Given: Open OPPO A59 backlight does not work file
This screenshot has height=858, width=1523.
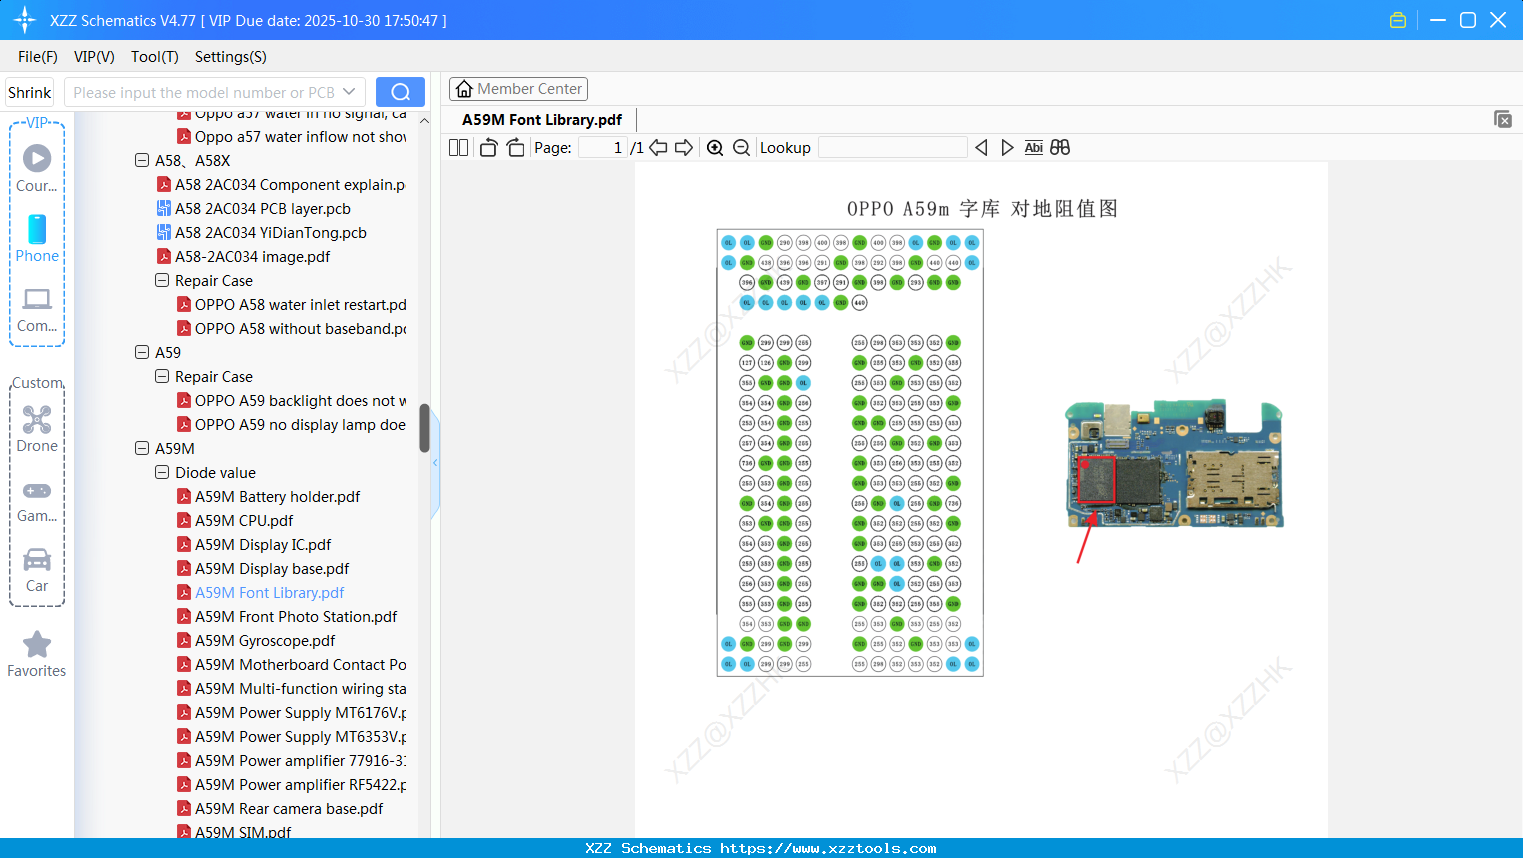Looking at the screenshot, I should (x=292, y=400).
